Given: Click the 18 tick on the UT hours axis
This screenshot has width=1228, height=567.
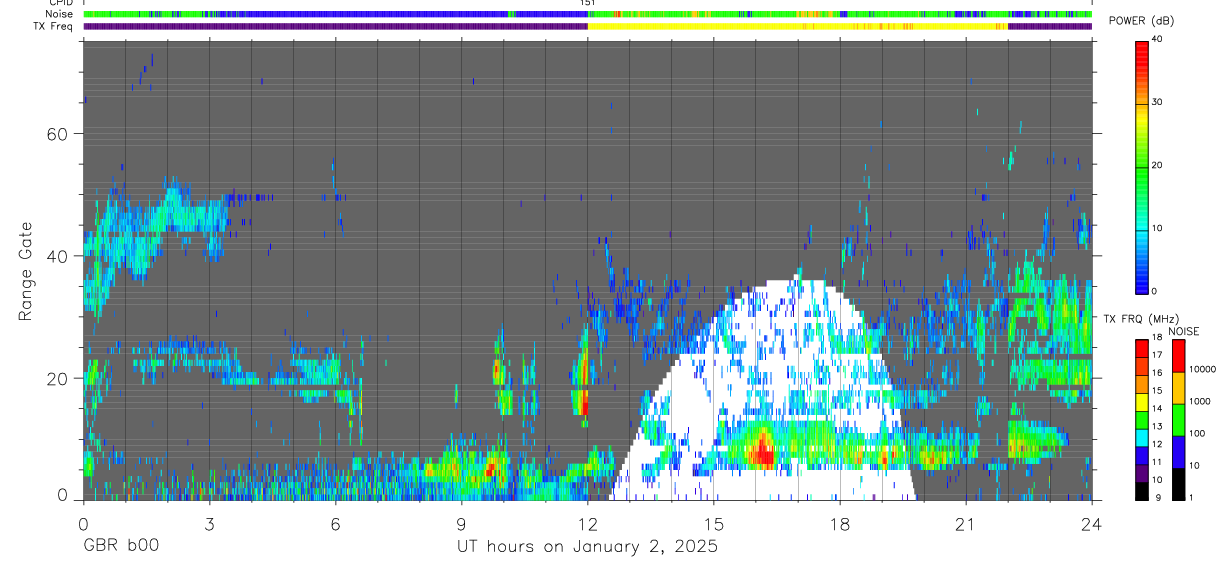Looking at the screenshot, I should [839, 523].
